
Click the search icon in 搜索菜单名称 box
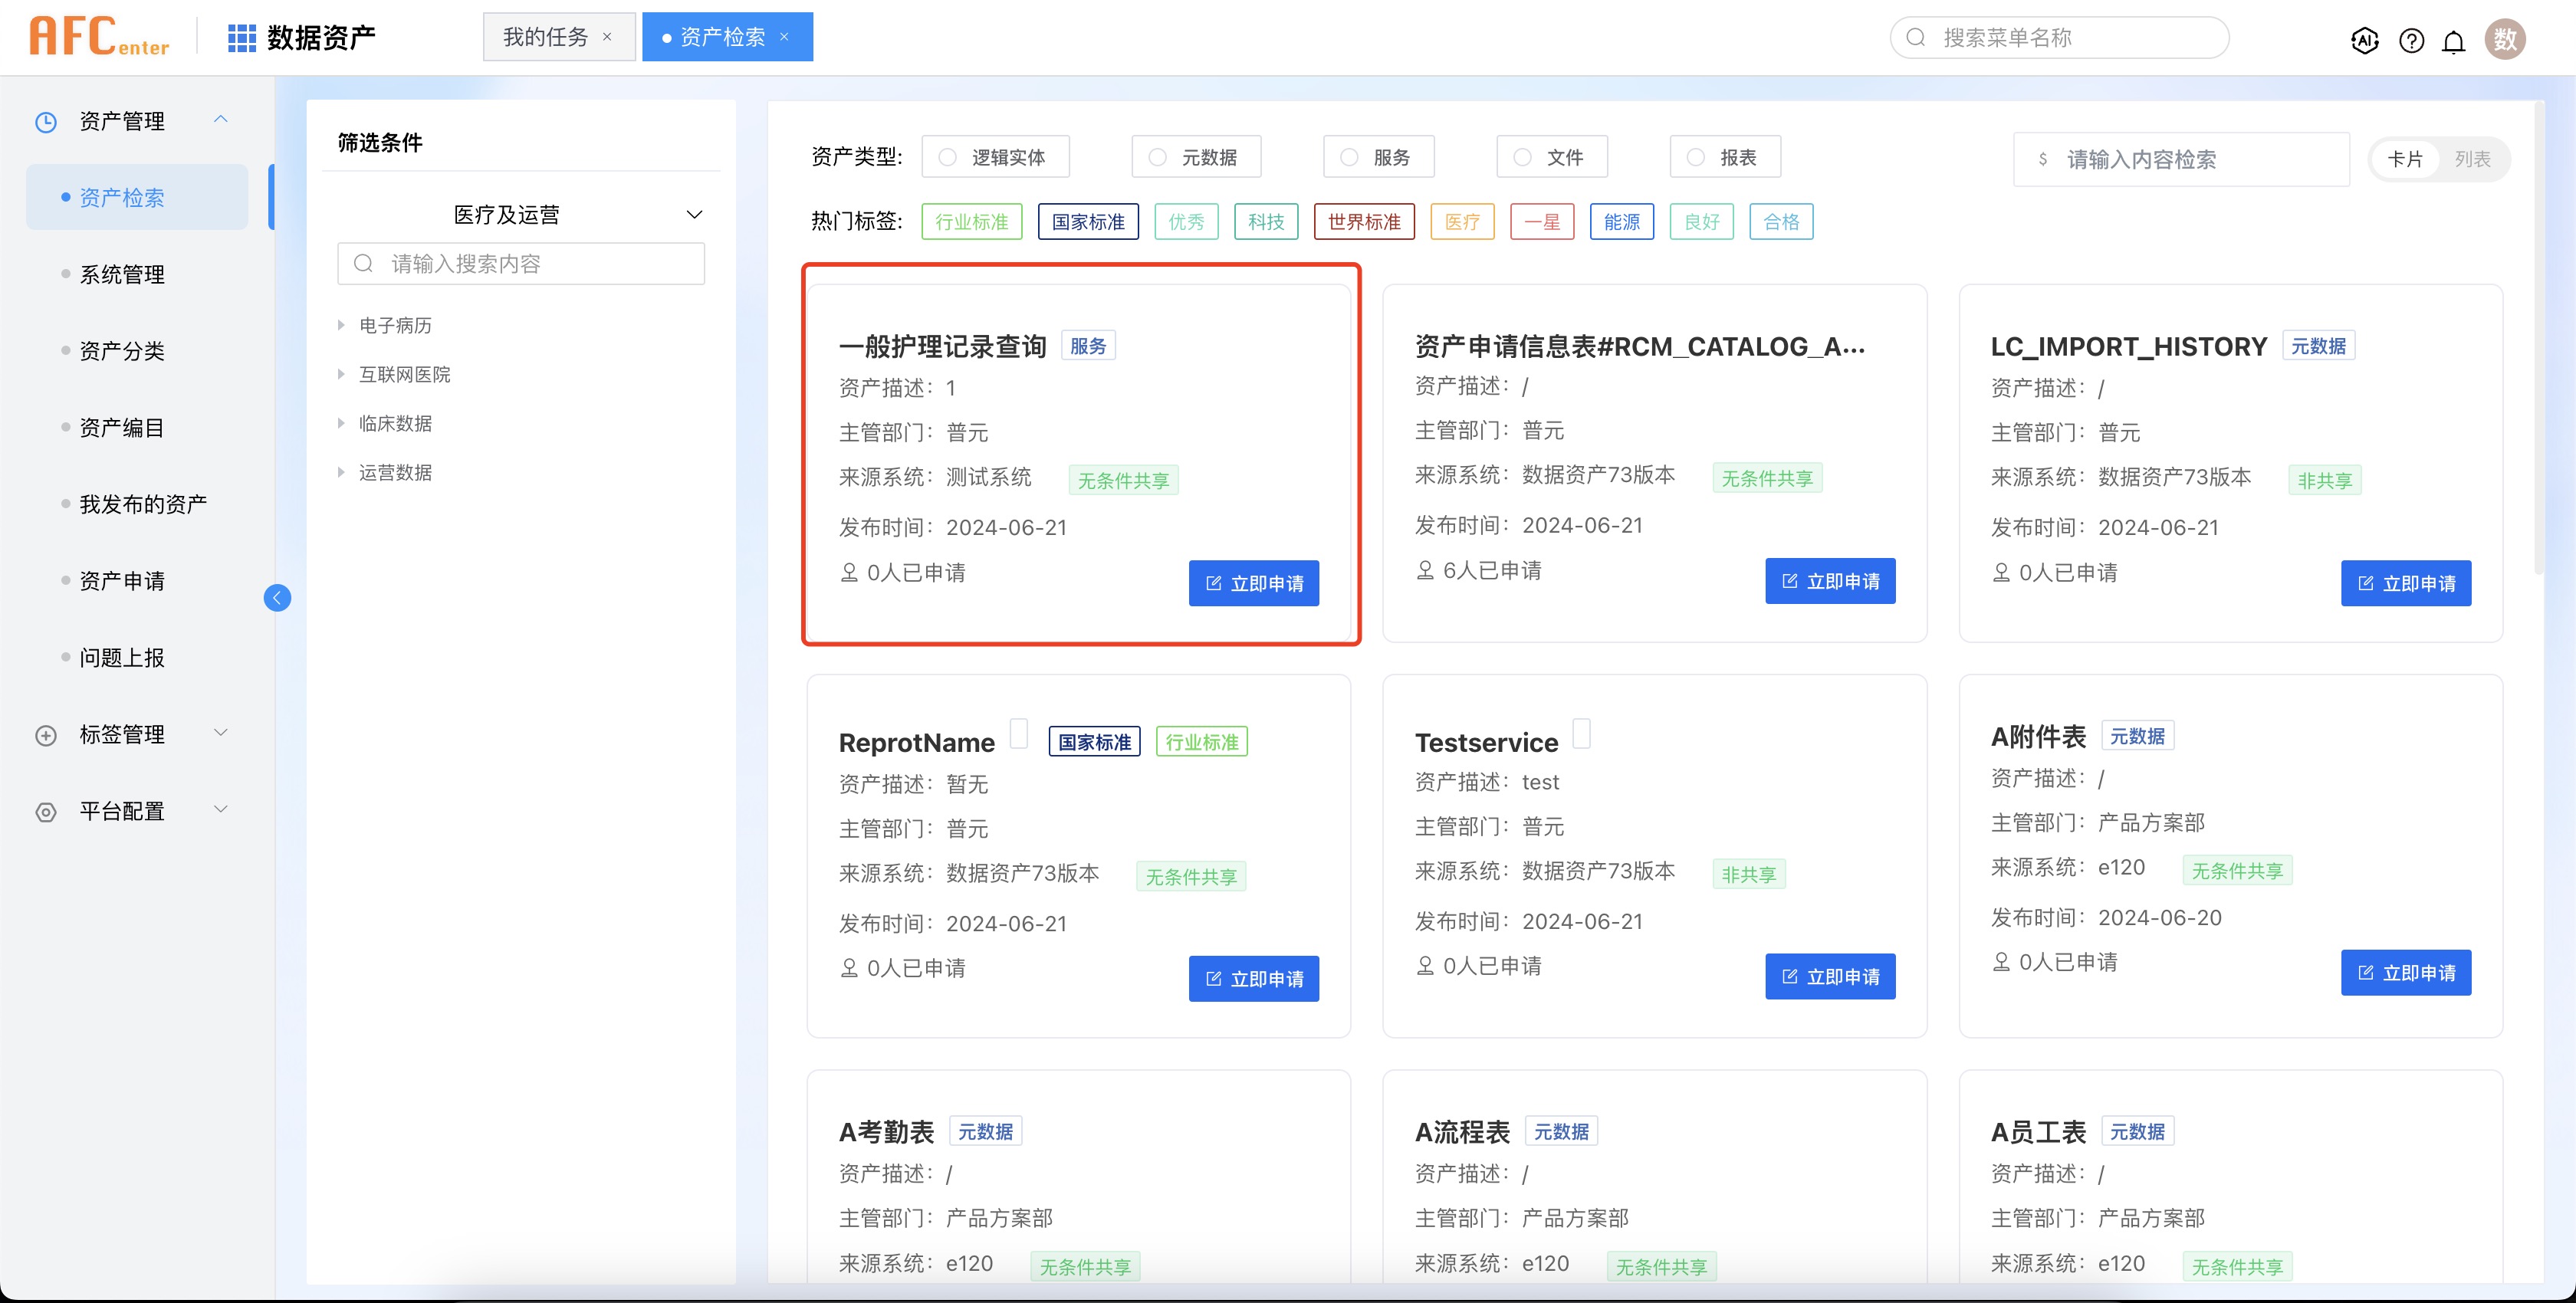1916,38
